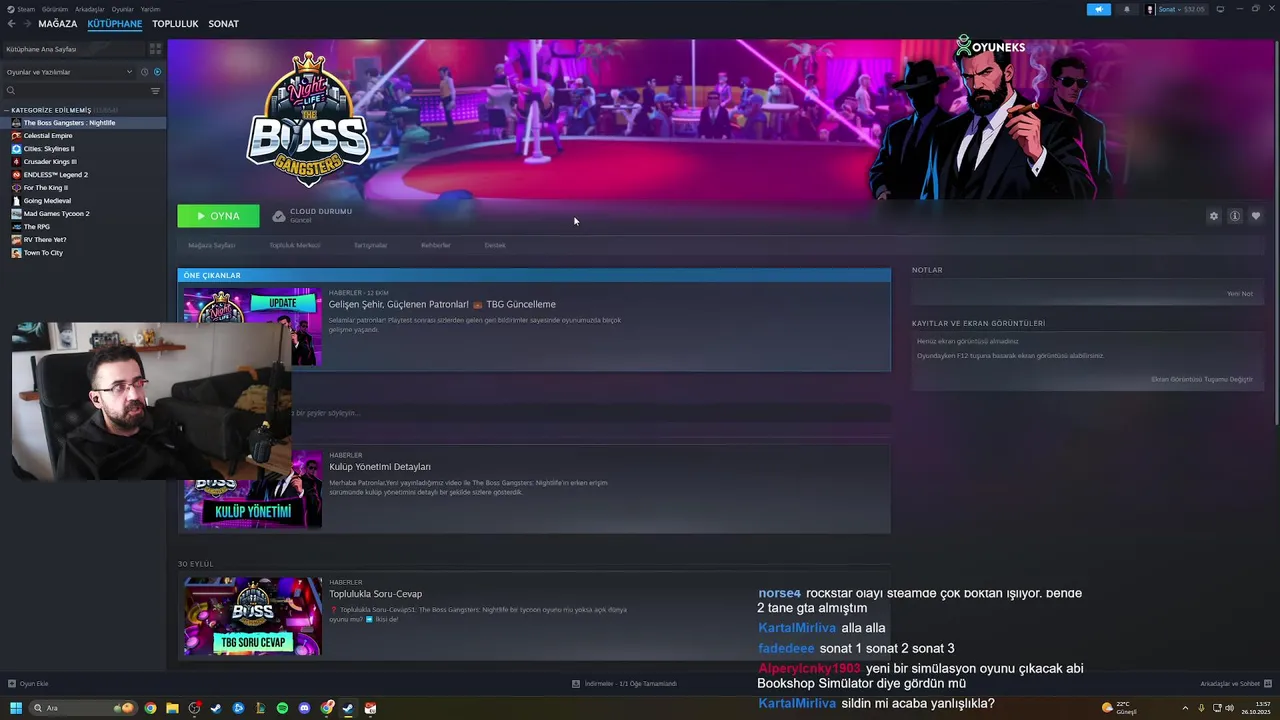
Task: Click the Steam forward navigation arrow
Action: (26, 24)
